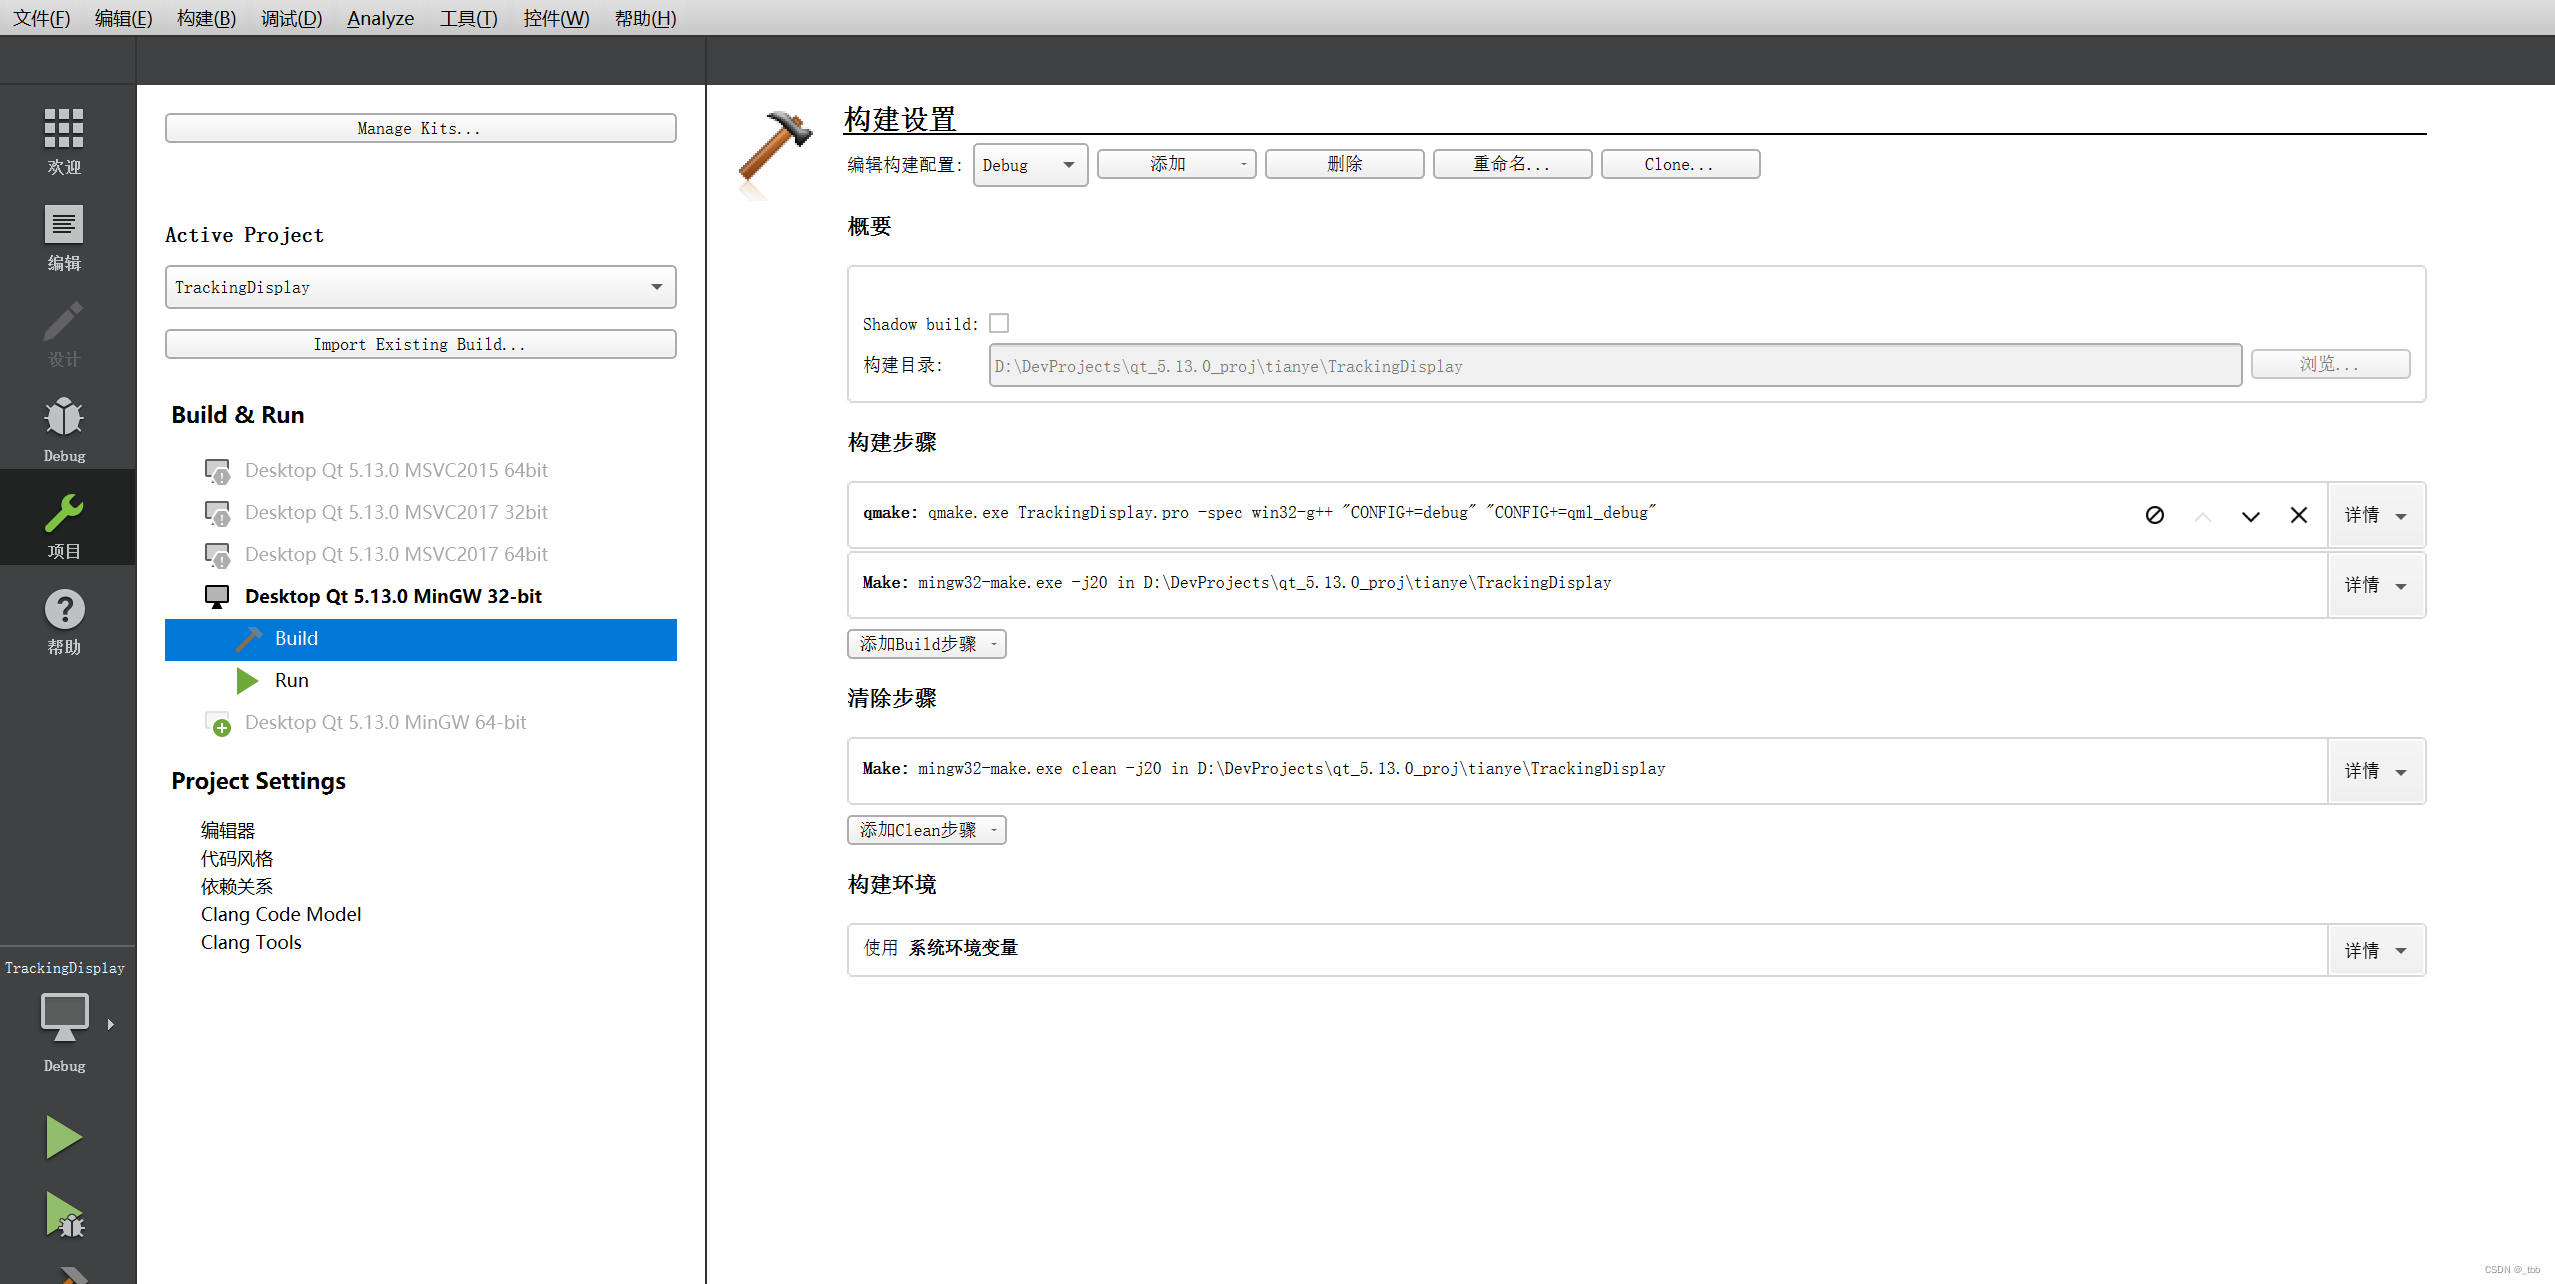
Task: Disable the qmake build step
Action: (x=2154, y=515)
